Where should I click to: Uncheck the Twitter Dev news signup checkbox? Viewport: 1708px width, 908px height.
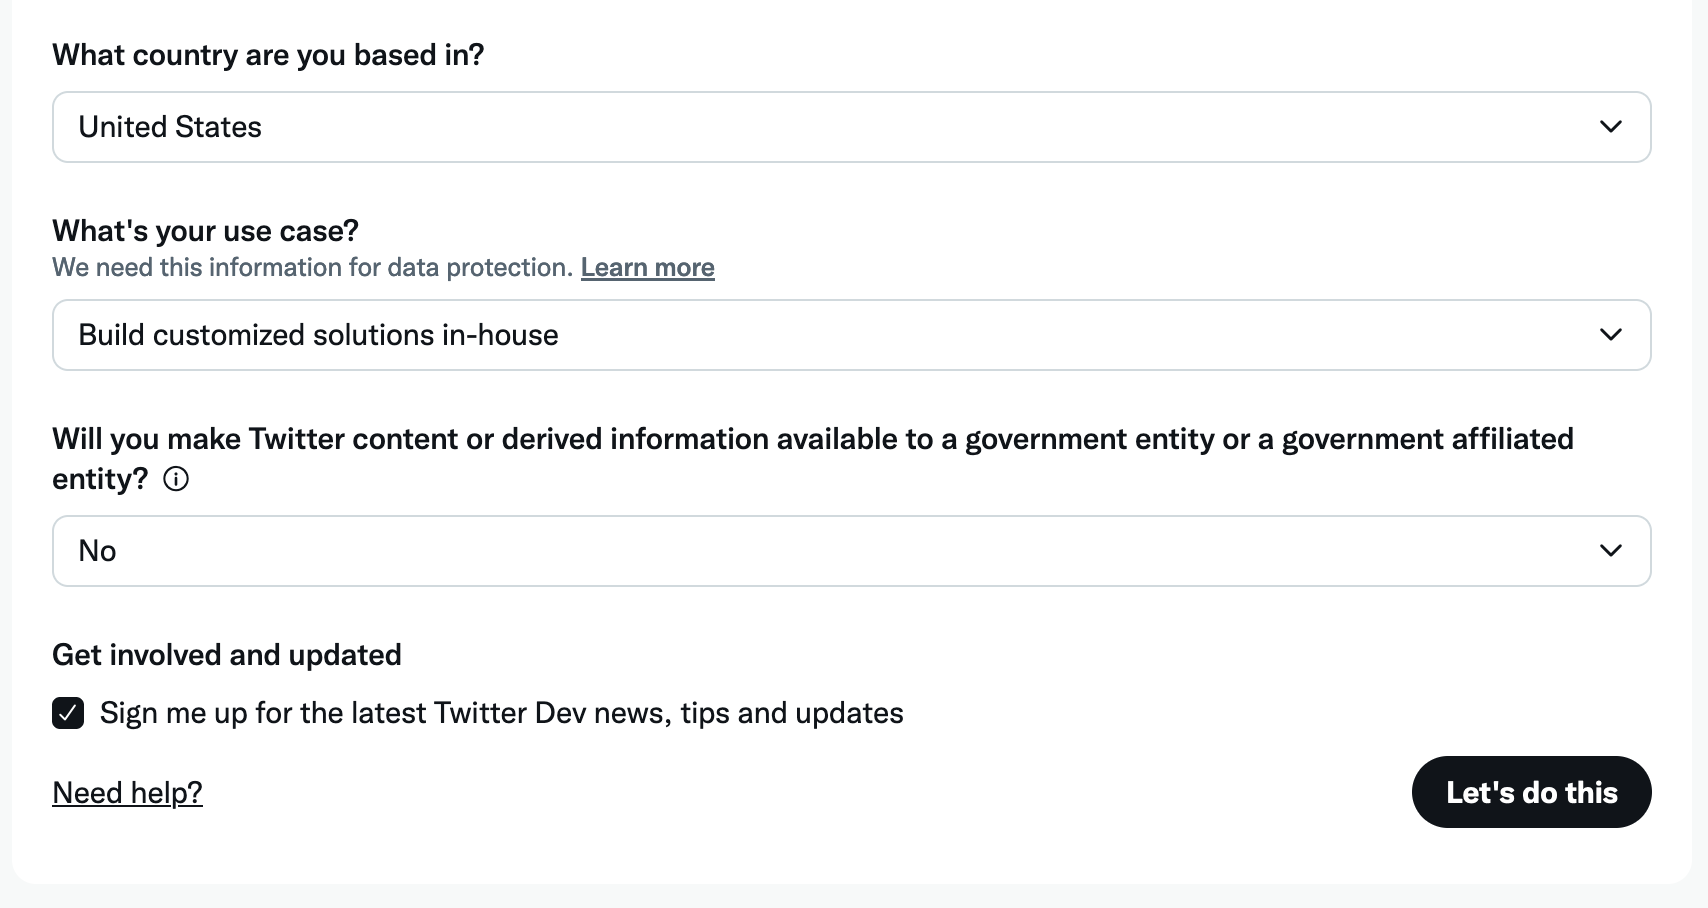point(68,714)
